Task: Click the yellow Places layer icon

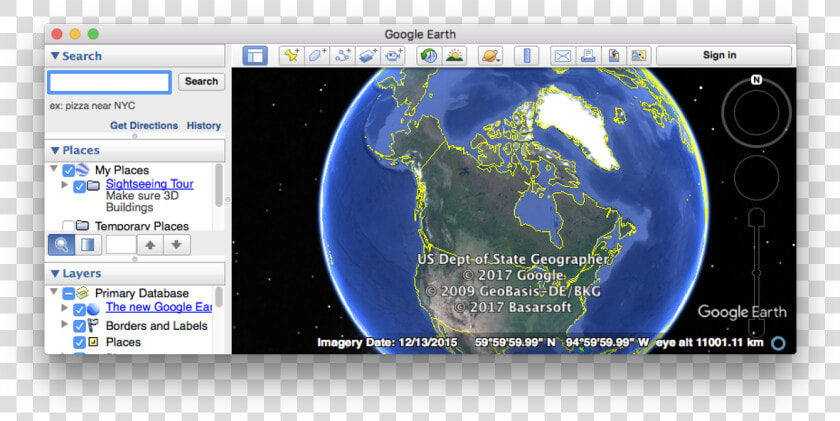Action: tap(93, 341)
